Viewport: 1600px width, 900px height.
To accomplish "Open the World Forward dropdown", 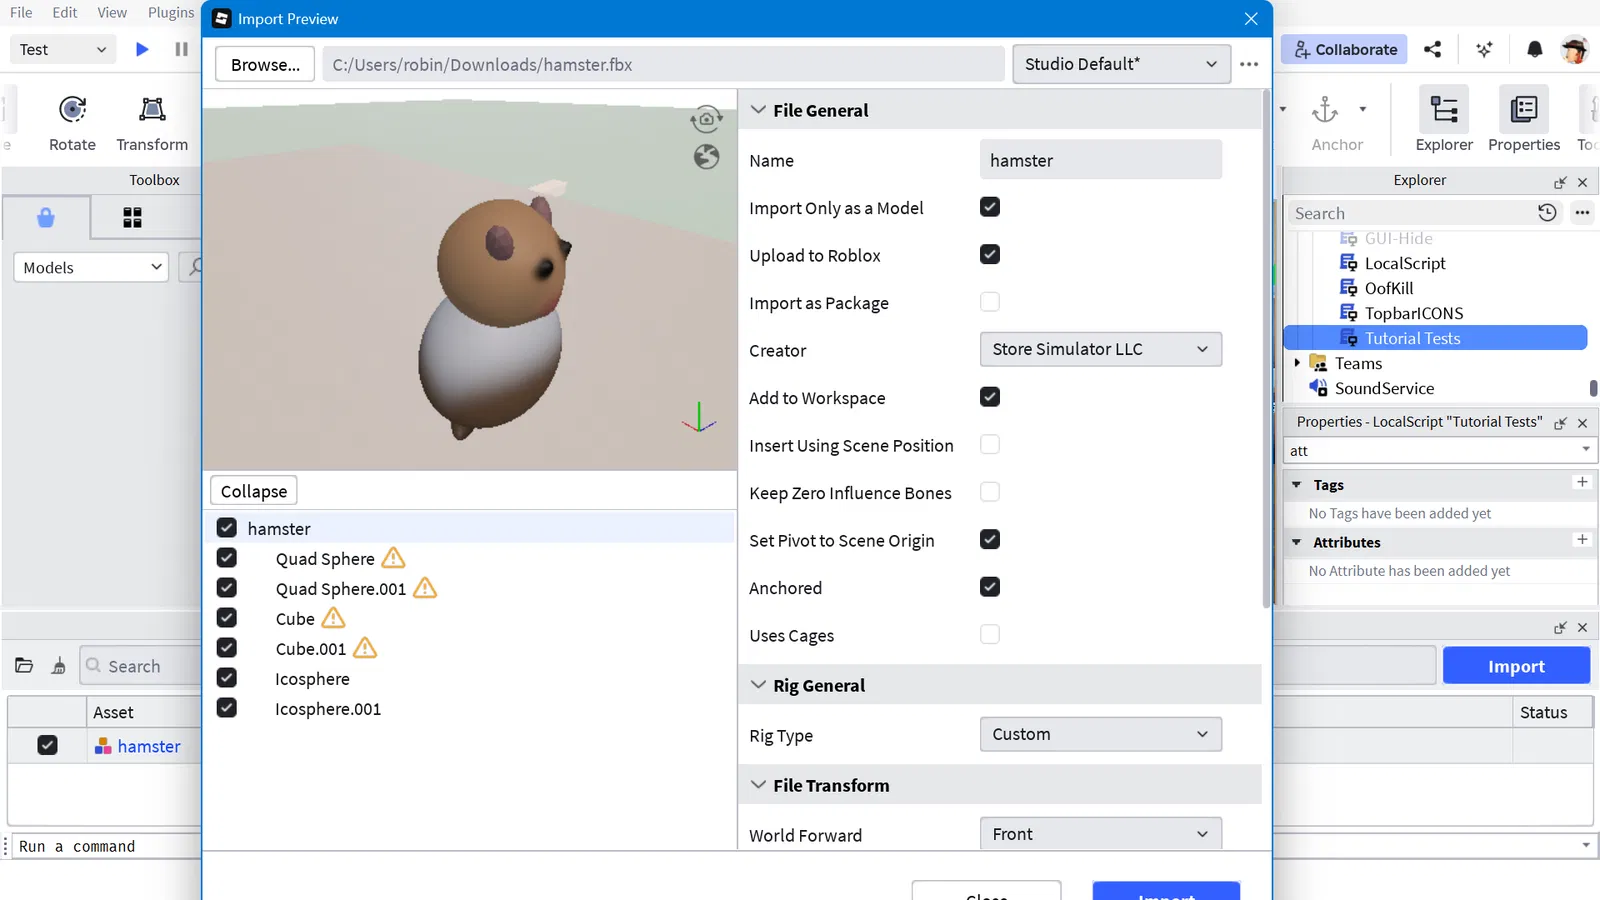I will 1100,834.
